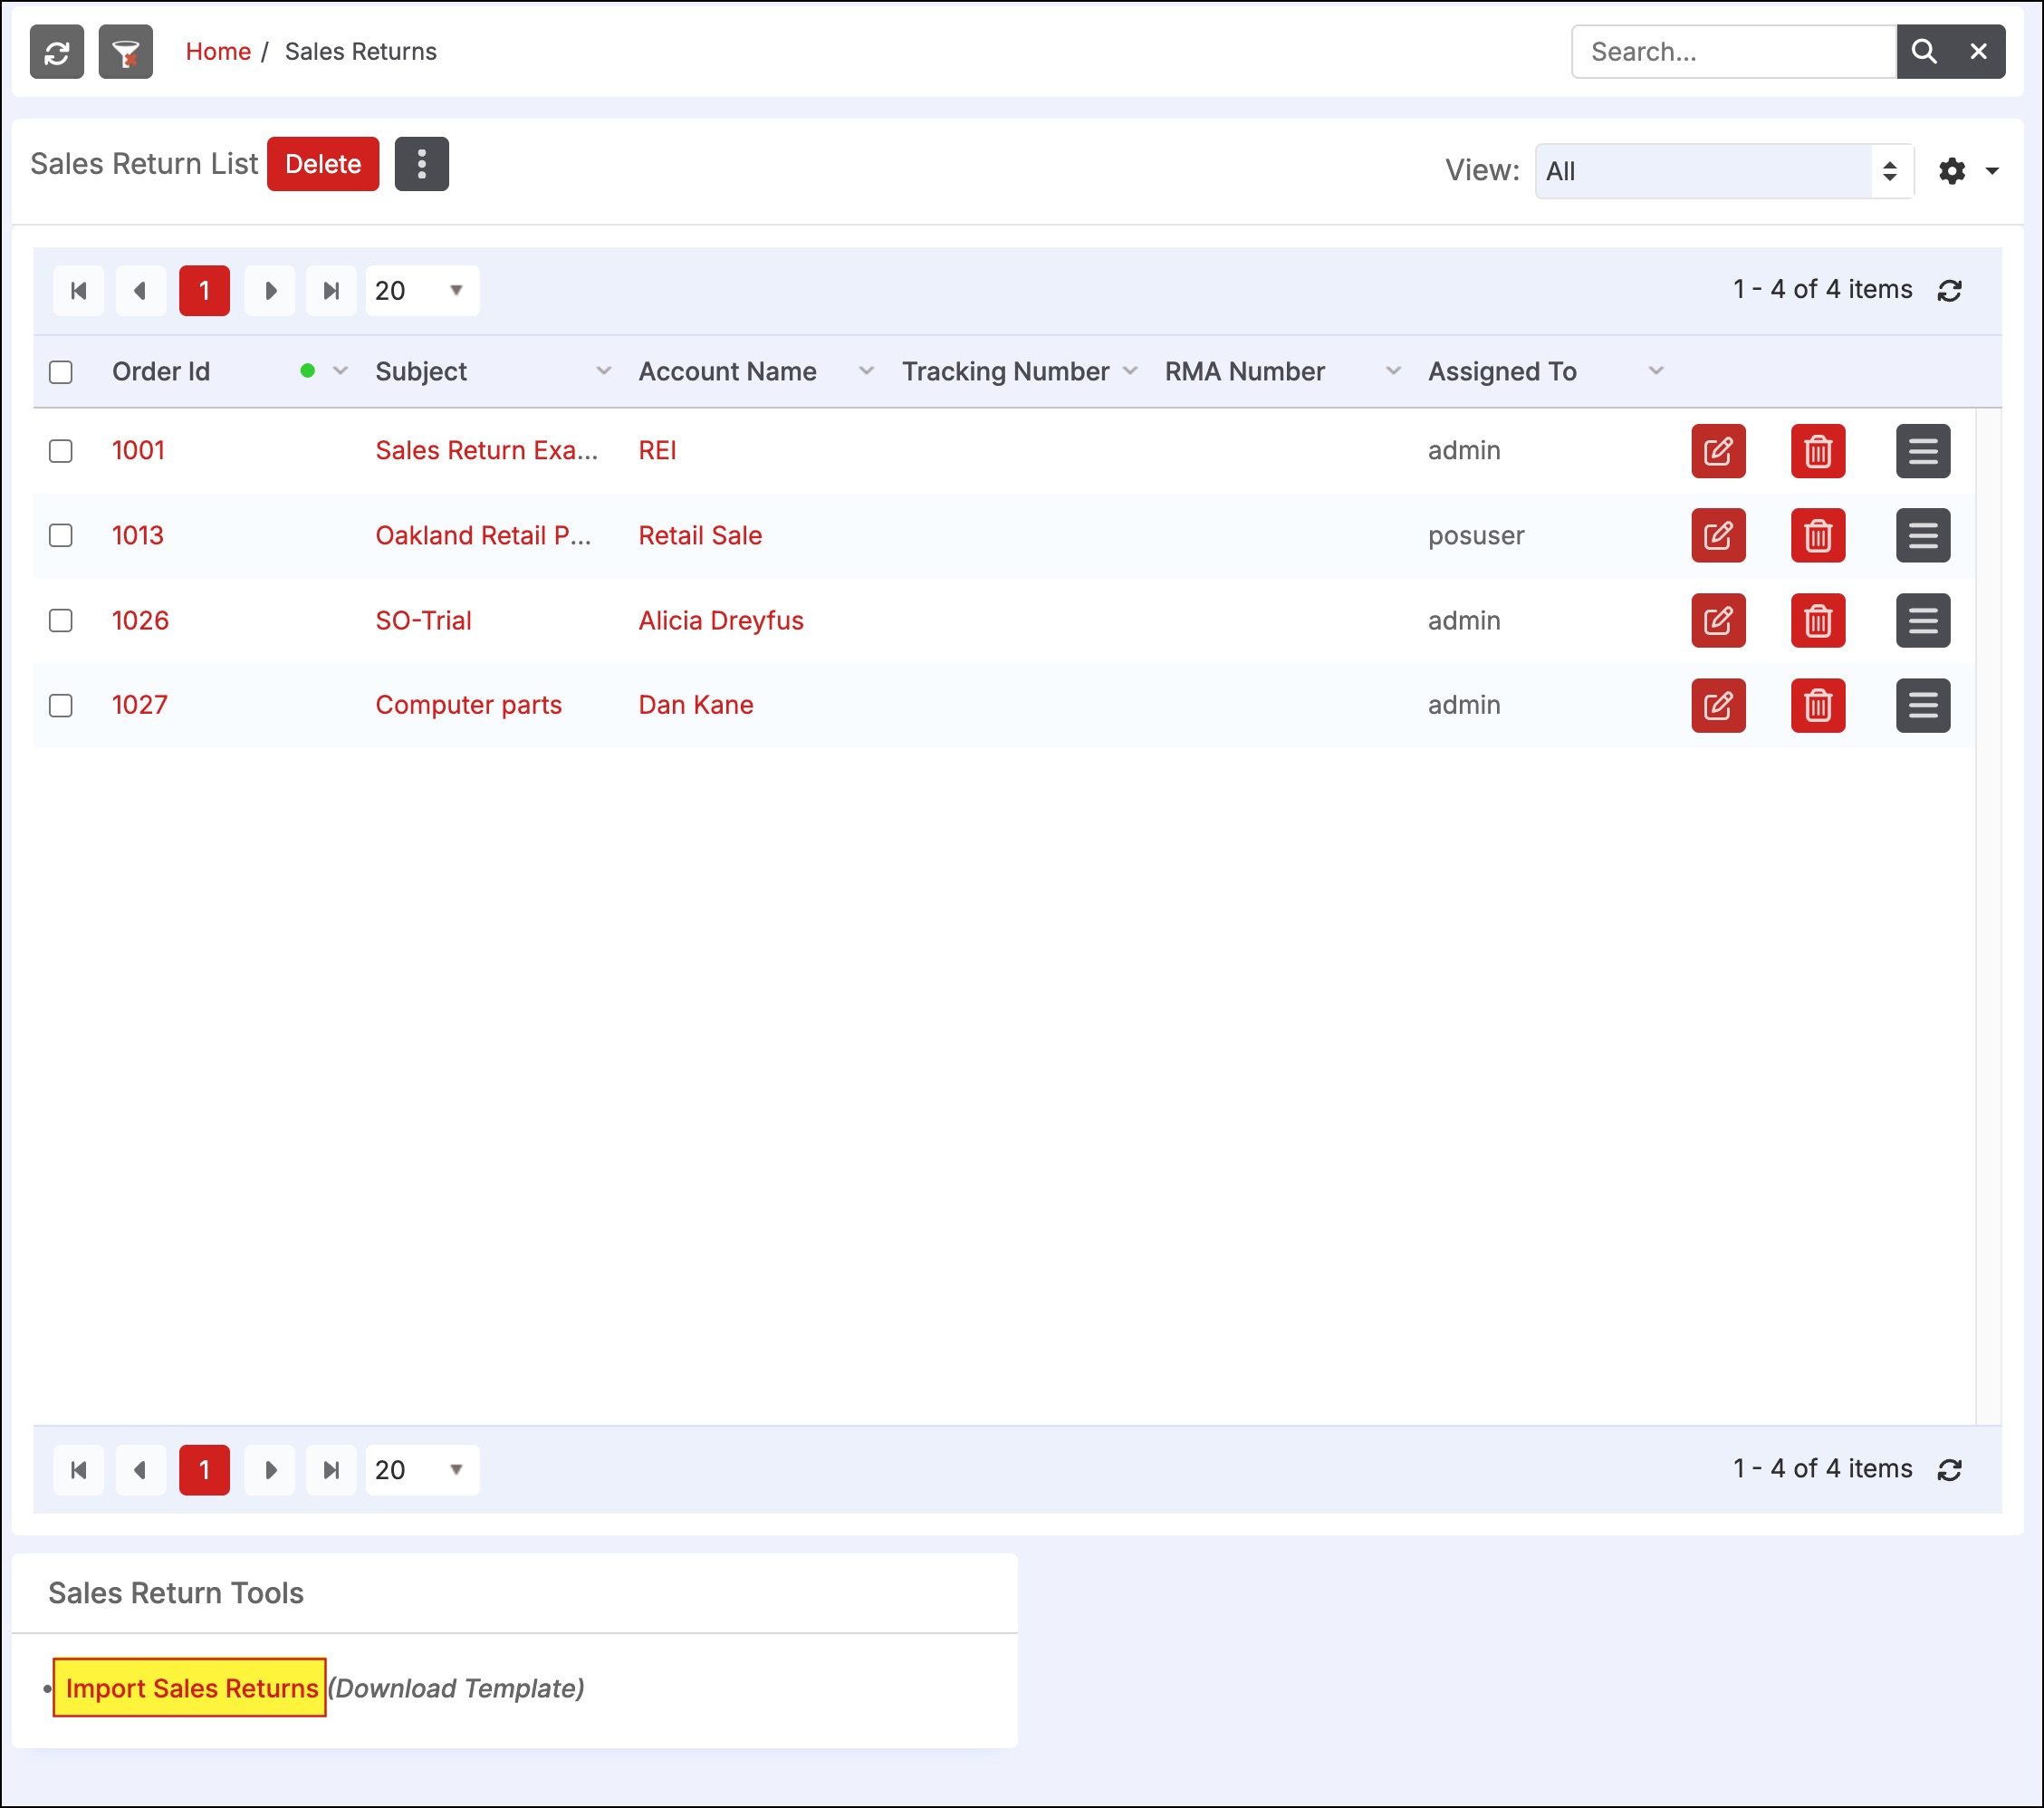Go to next page in top pager
This screenshot has width=2044, height=1808.
pyautogui.click(x=270, y=291)
